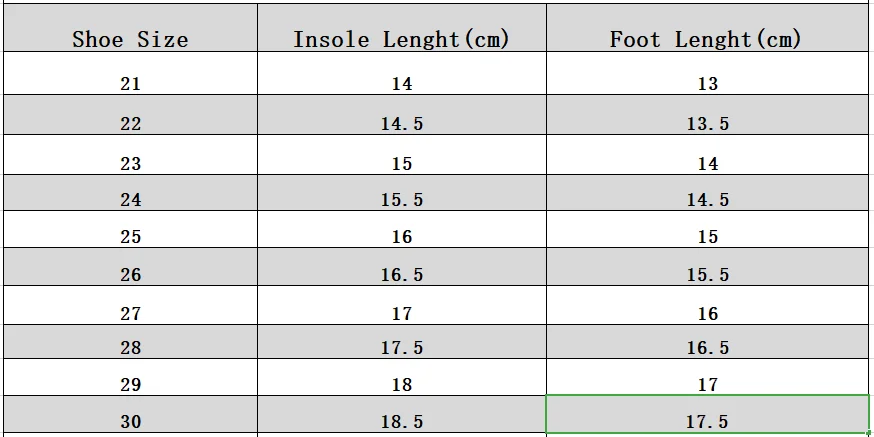Select insole length 16 for size 25

click(x=401, y=237)
